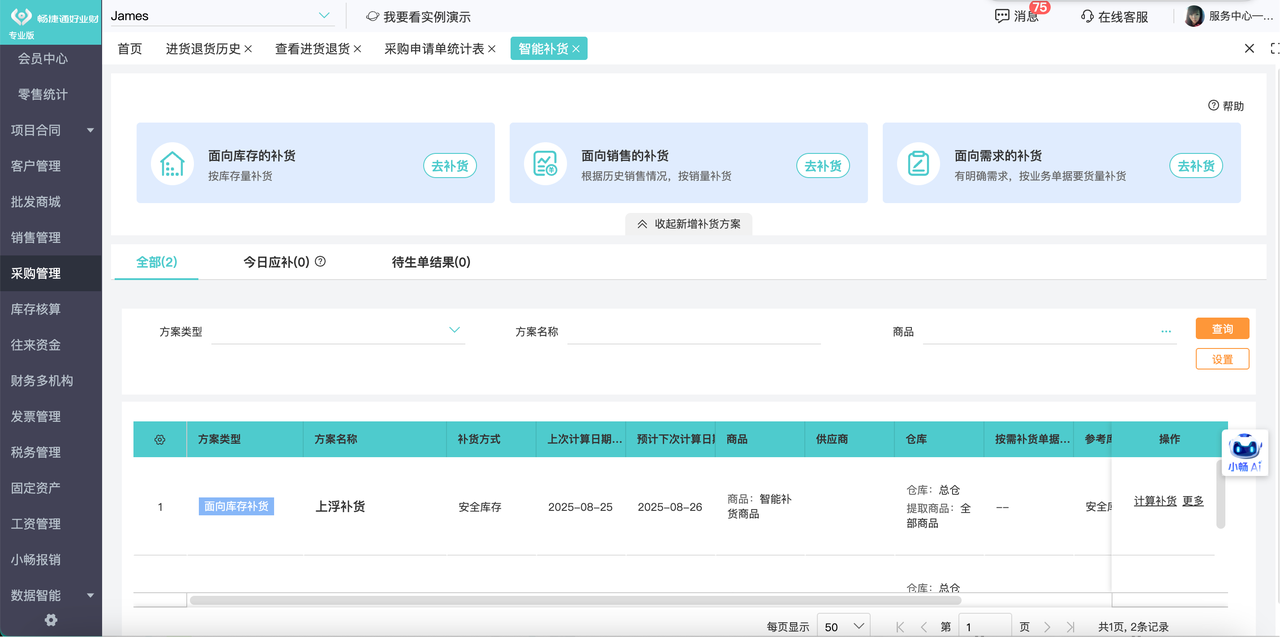Go to the last page arrow
This screenshot has width=1280, height=637.
pos(1071,627)
